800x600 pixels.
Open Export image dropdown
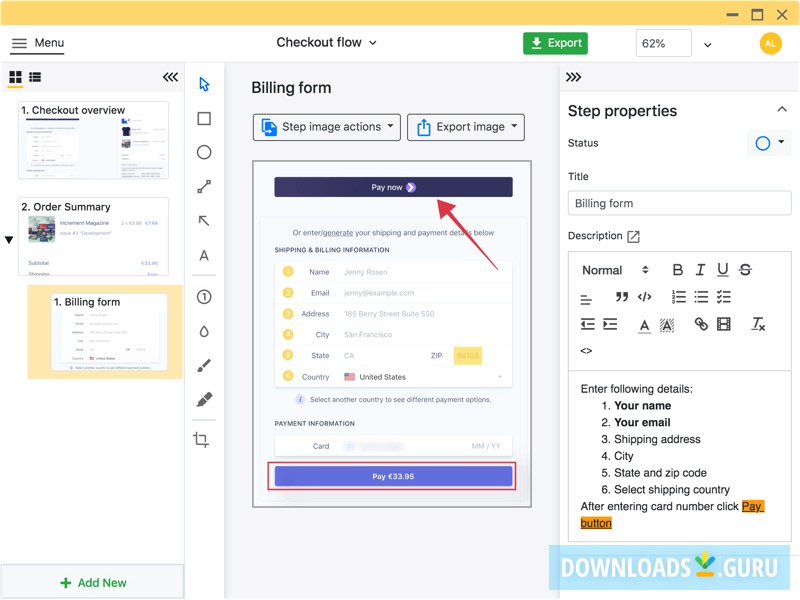click(x=466, y=127)
